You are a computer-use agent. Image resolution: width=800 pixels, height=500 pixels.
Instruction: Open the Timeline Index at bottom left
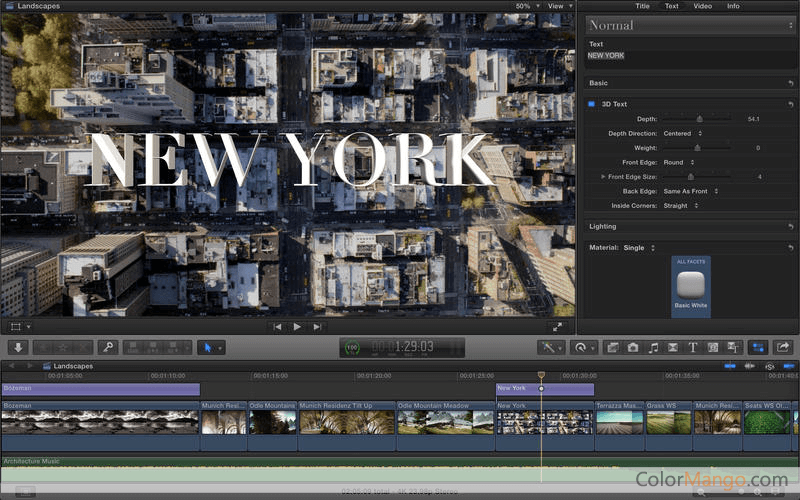pyautogui.click(x=25, y=492)
